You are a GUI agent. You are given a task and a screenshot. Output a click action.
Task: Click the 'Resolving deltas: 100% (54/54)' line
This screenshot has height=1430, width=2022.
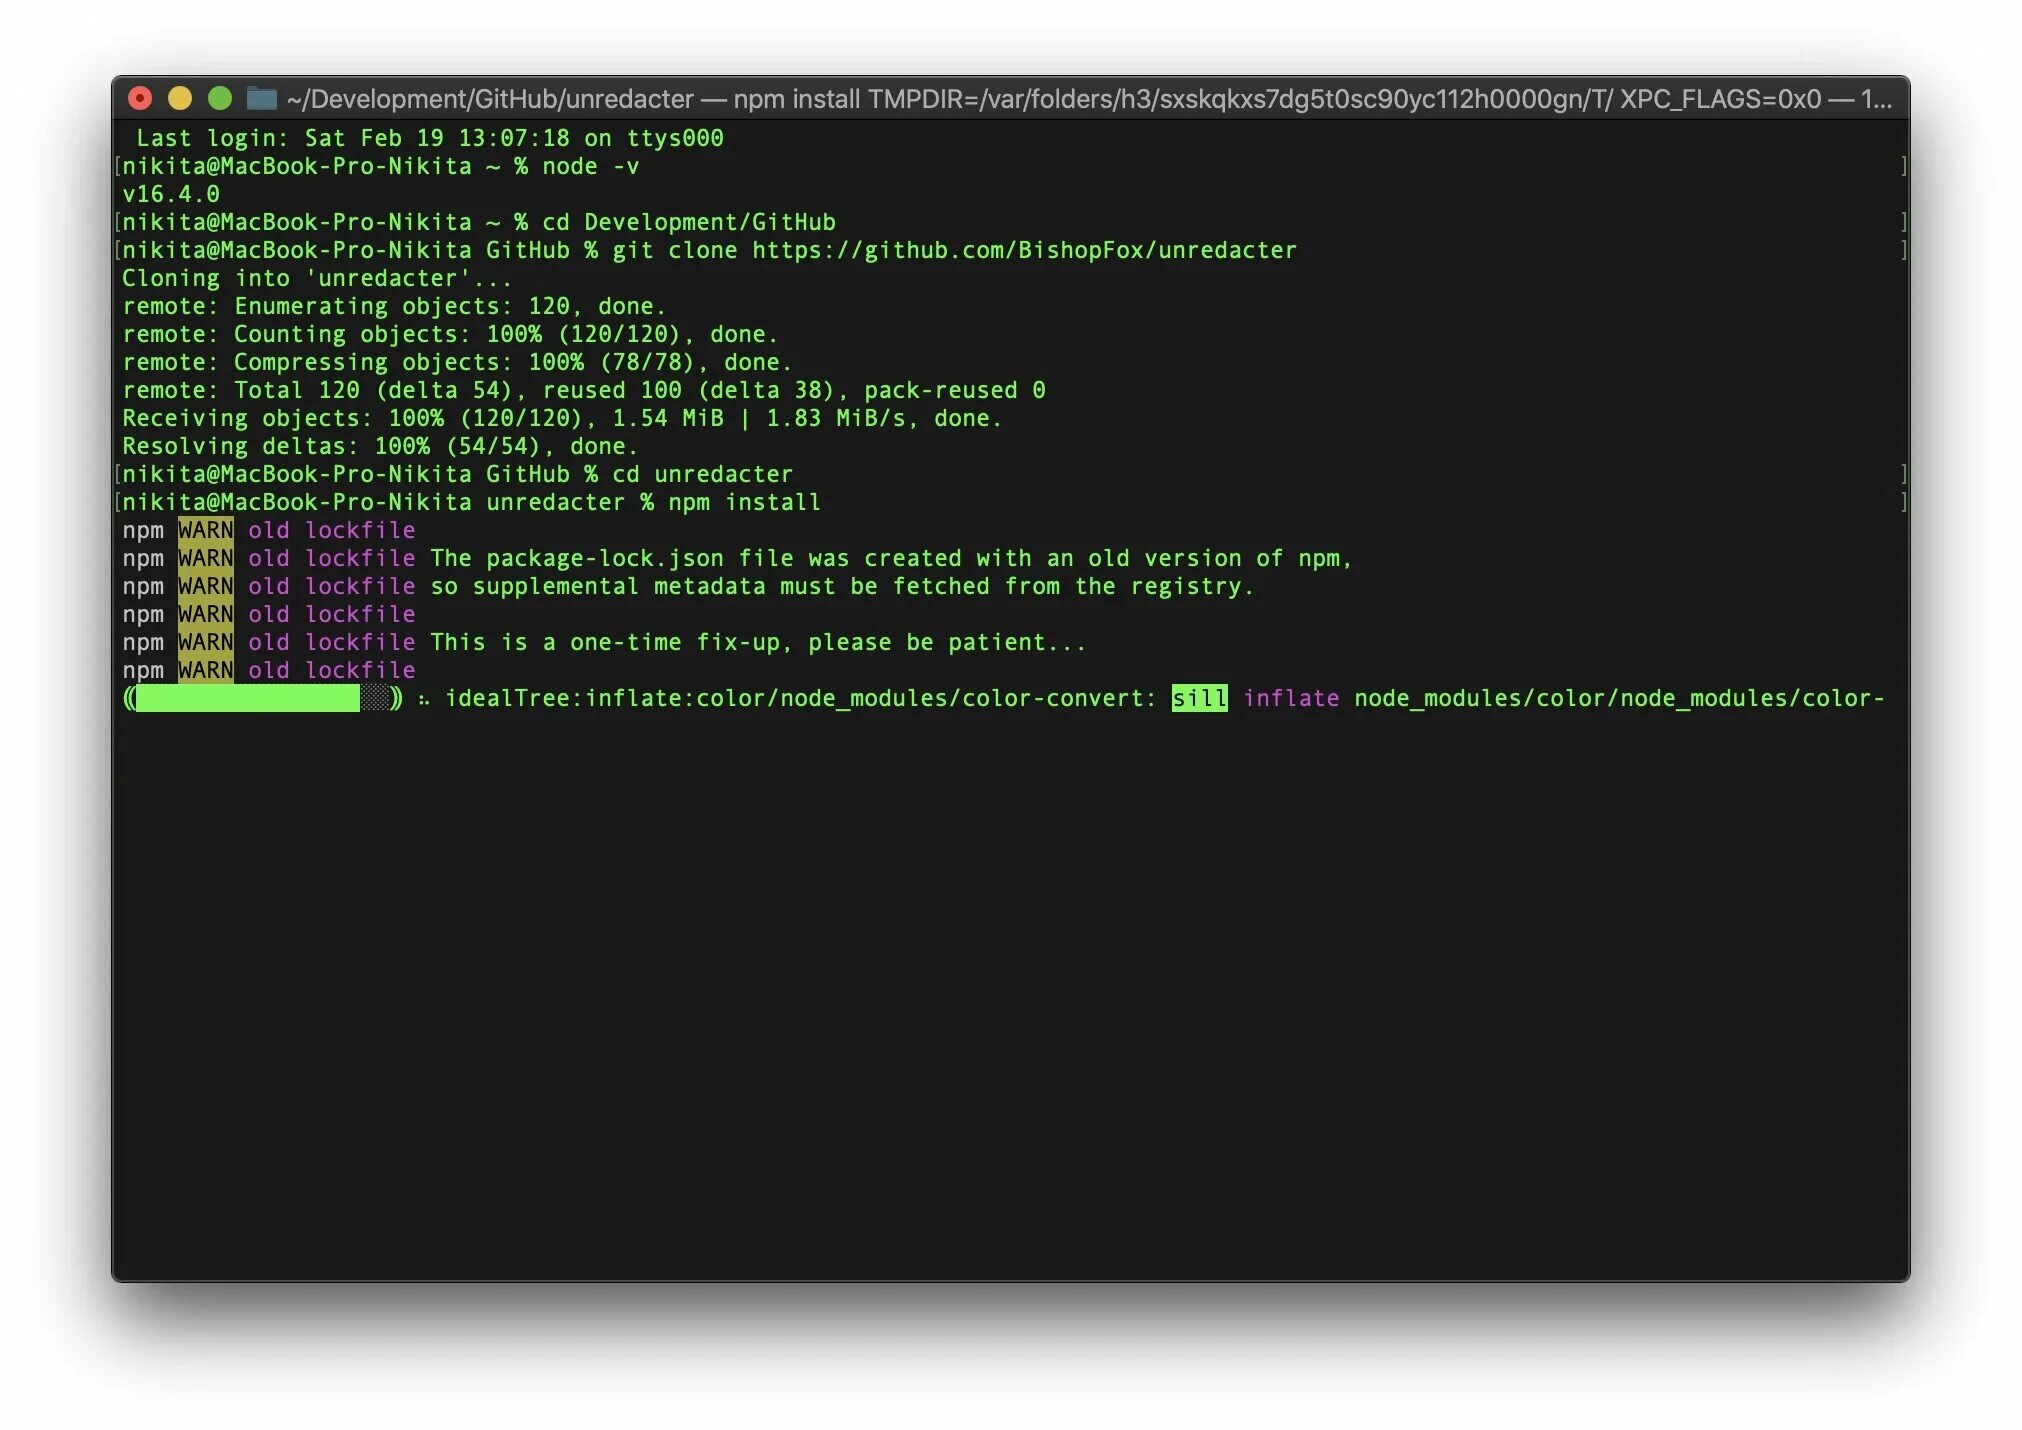click(380, 446)
